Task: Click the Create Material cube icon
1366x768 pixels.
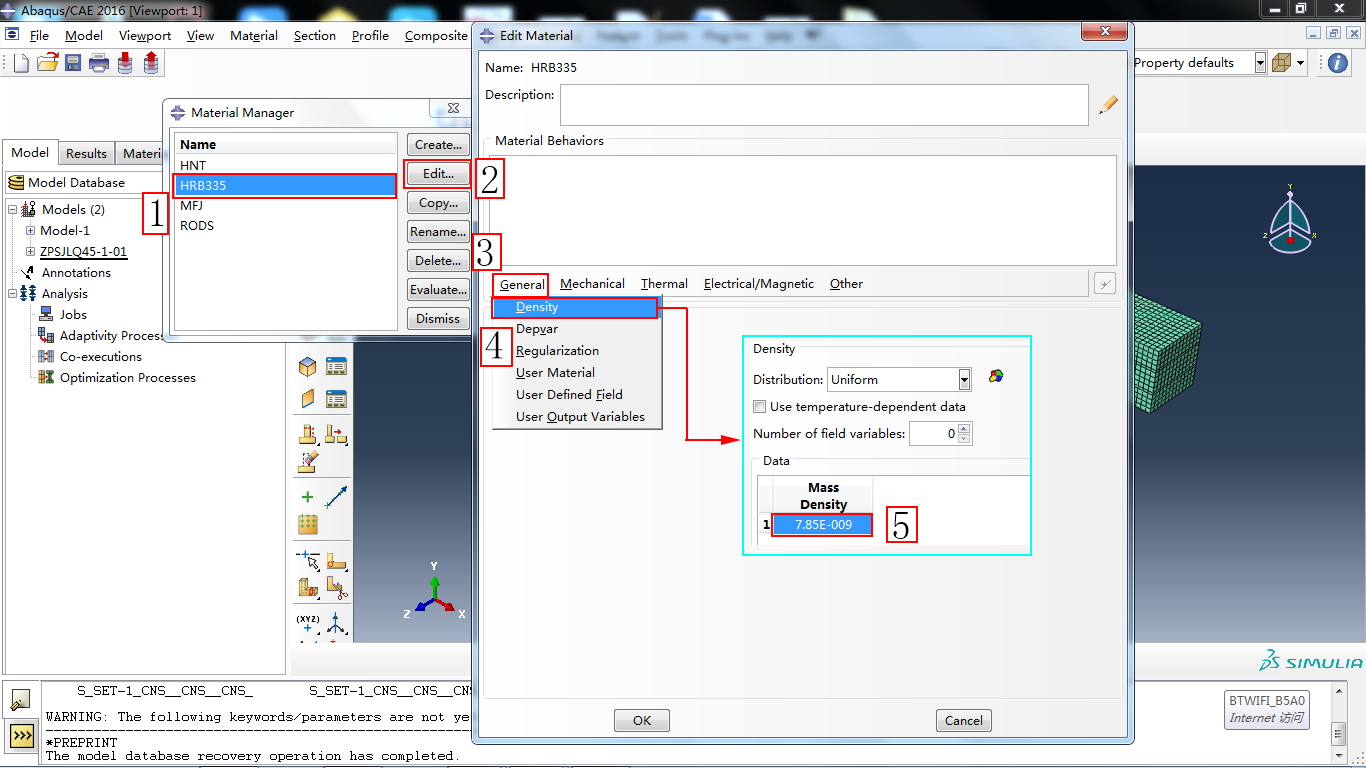Action: 308,367
